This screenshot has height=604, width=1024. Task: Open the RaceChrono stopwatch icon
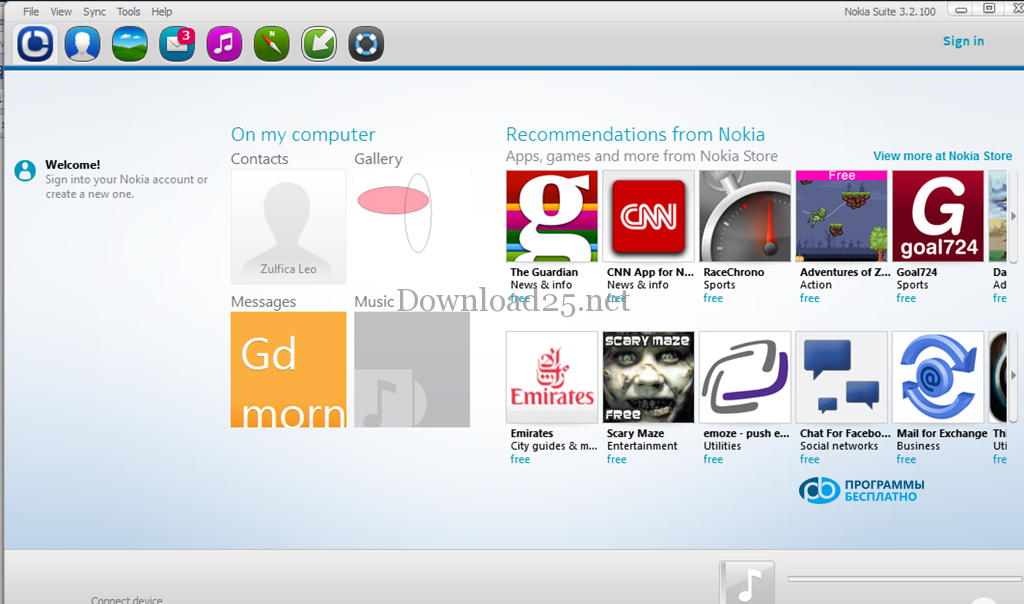coord(745,216)
